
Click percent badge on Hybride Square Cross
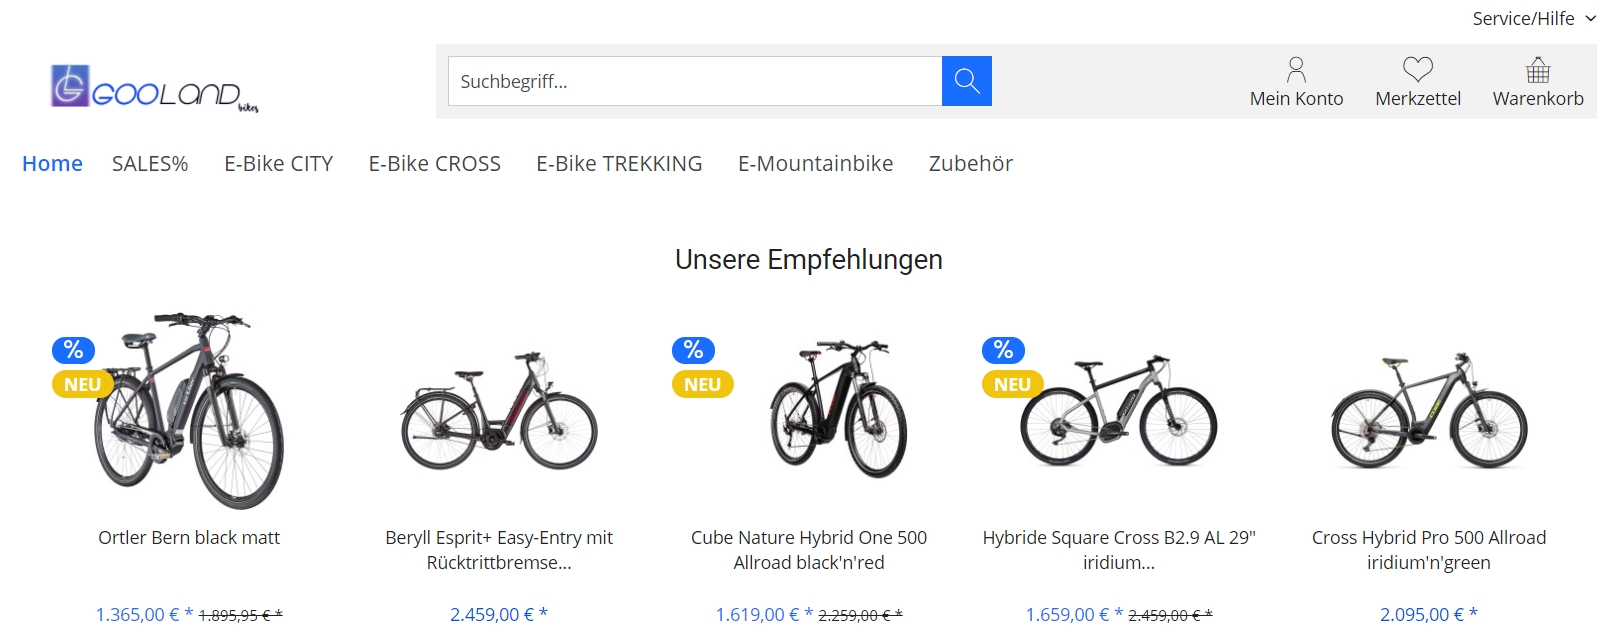tap(1003, 350)
